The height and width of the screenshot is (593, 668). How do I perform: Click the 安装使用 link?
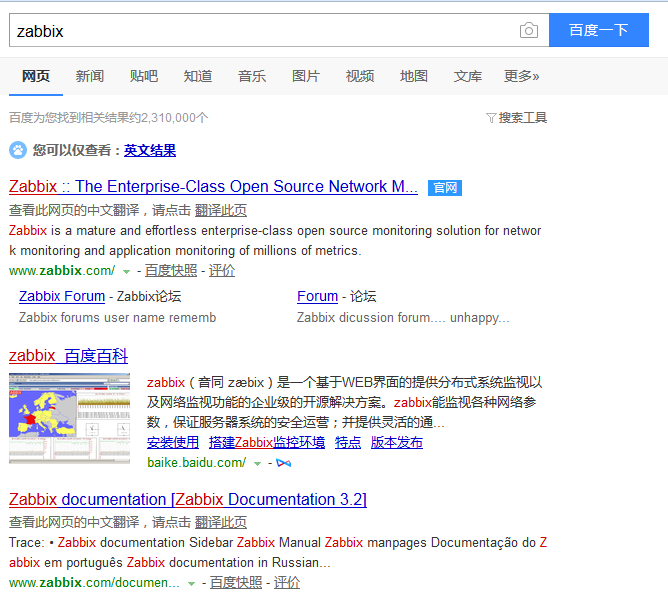pos(173,442)
